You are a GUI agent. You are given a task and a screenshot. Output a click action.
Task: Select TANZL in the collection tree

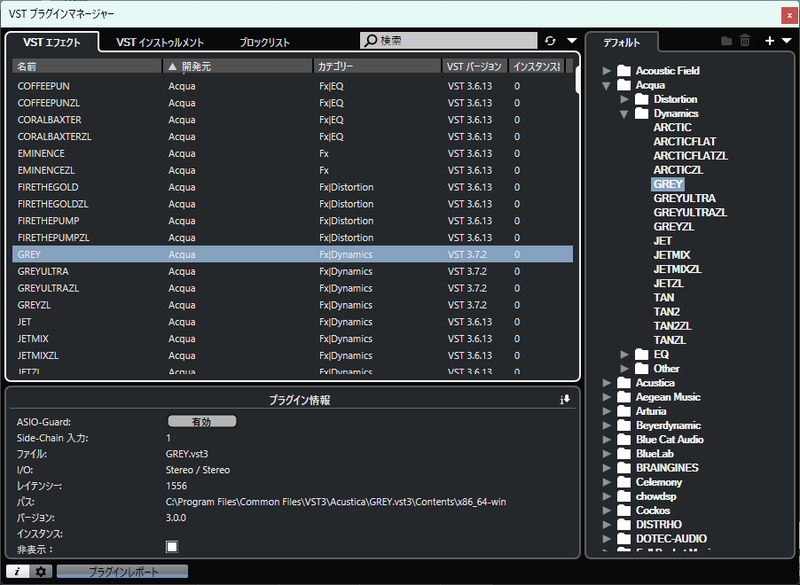669,340
